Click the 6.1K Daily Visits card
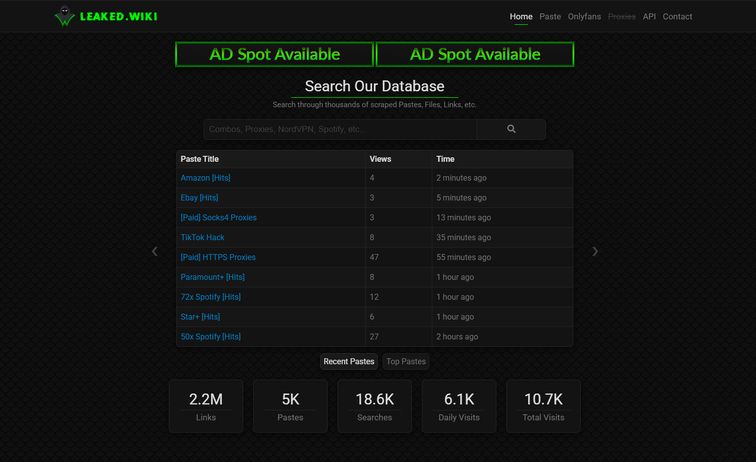 [x=459, y=405]
